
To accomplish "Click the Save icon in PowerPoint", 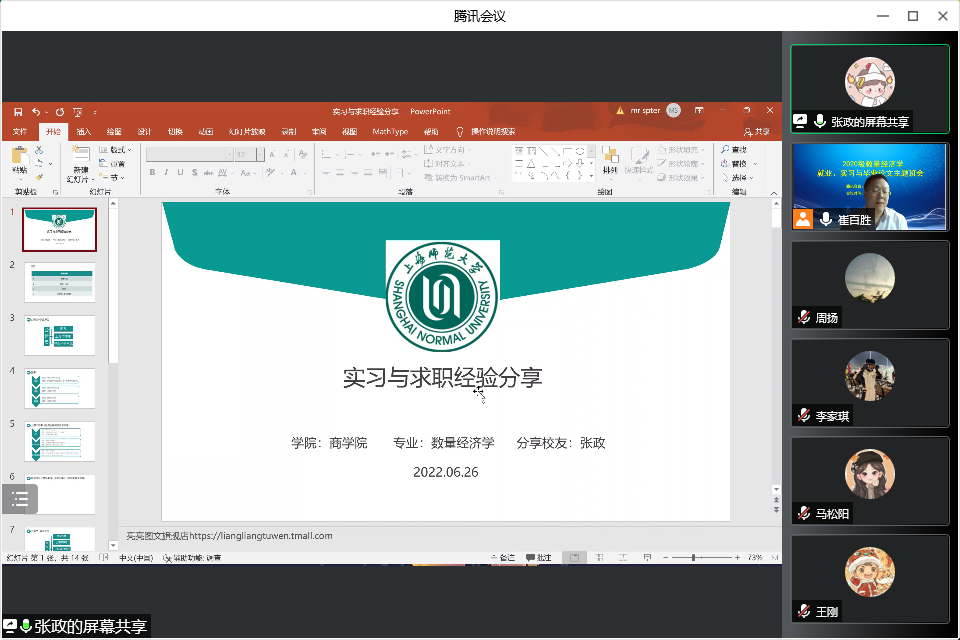I will pyautogui.click(x=18, y=112).
